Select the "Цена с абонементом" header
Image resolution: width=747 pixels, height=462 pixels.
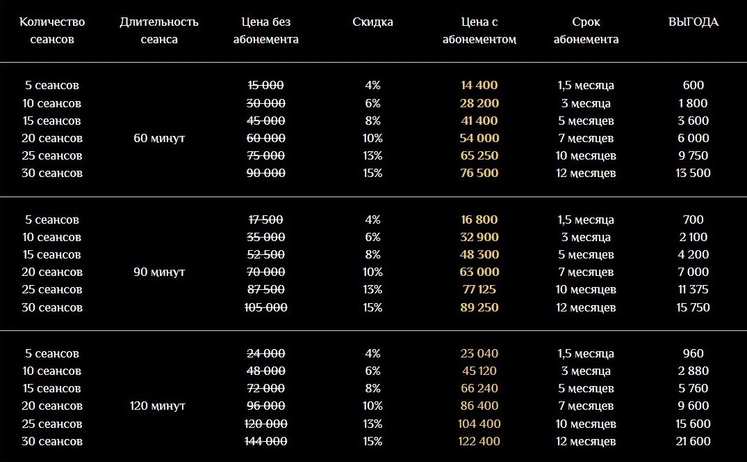click(x=479, y=30)
